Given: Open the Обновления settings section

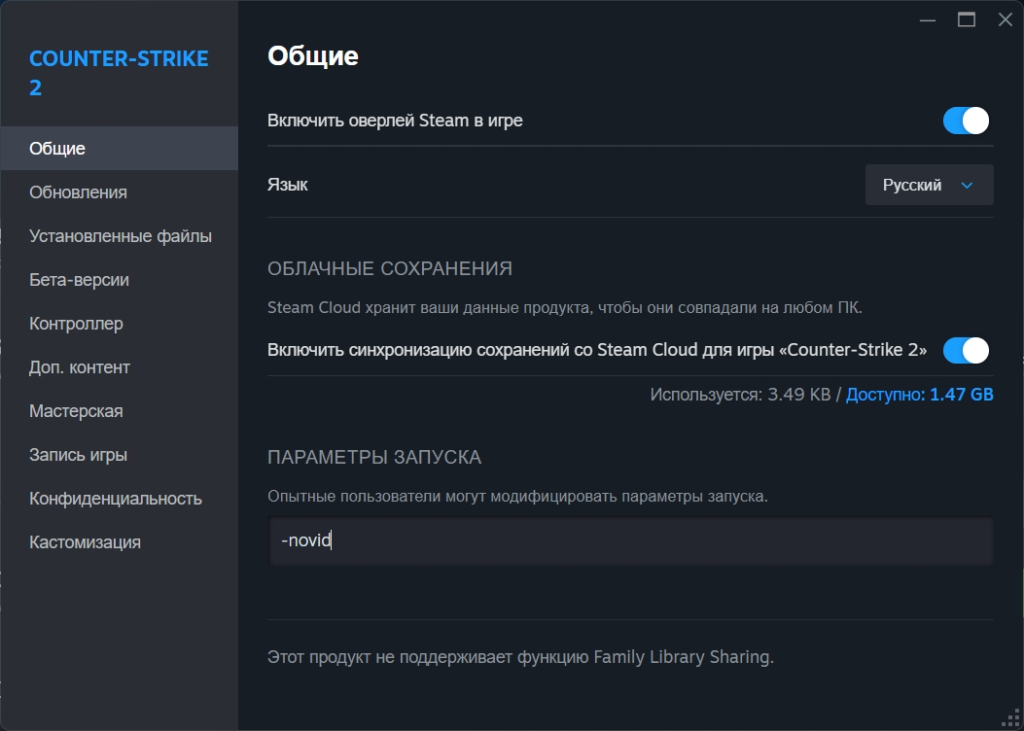Looking at the screenshot, I should pyautogui.click(x=78, y=192).
